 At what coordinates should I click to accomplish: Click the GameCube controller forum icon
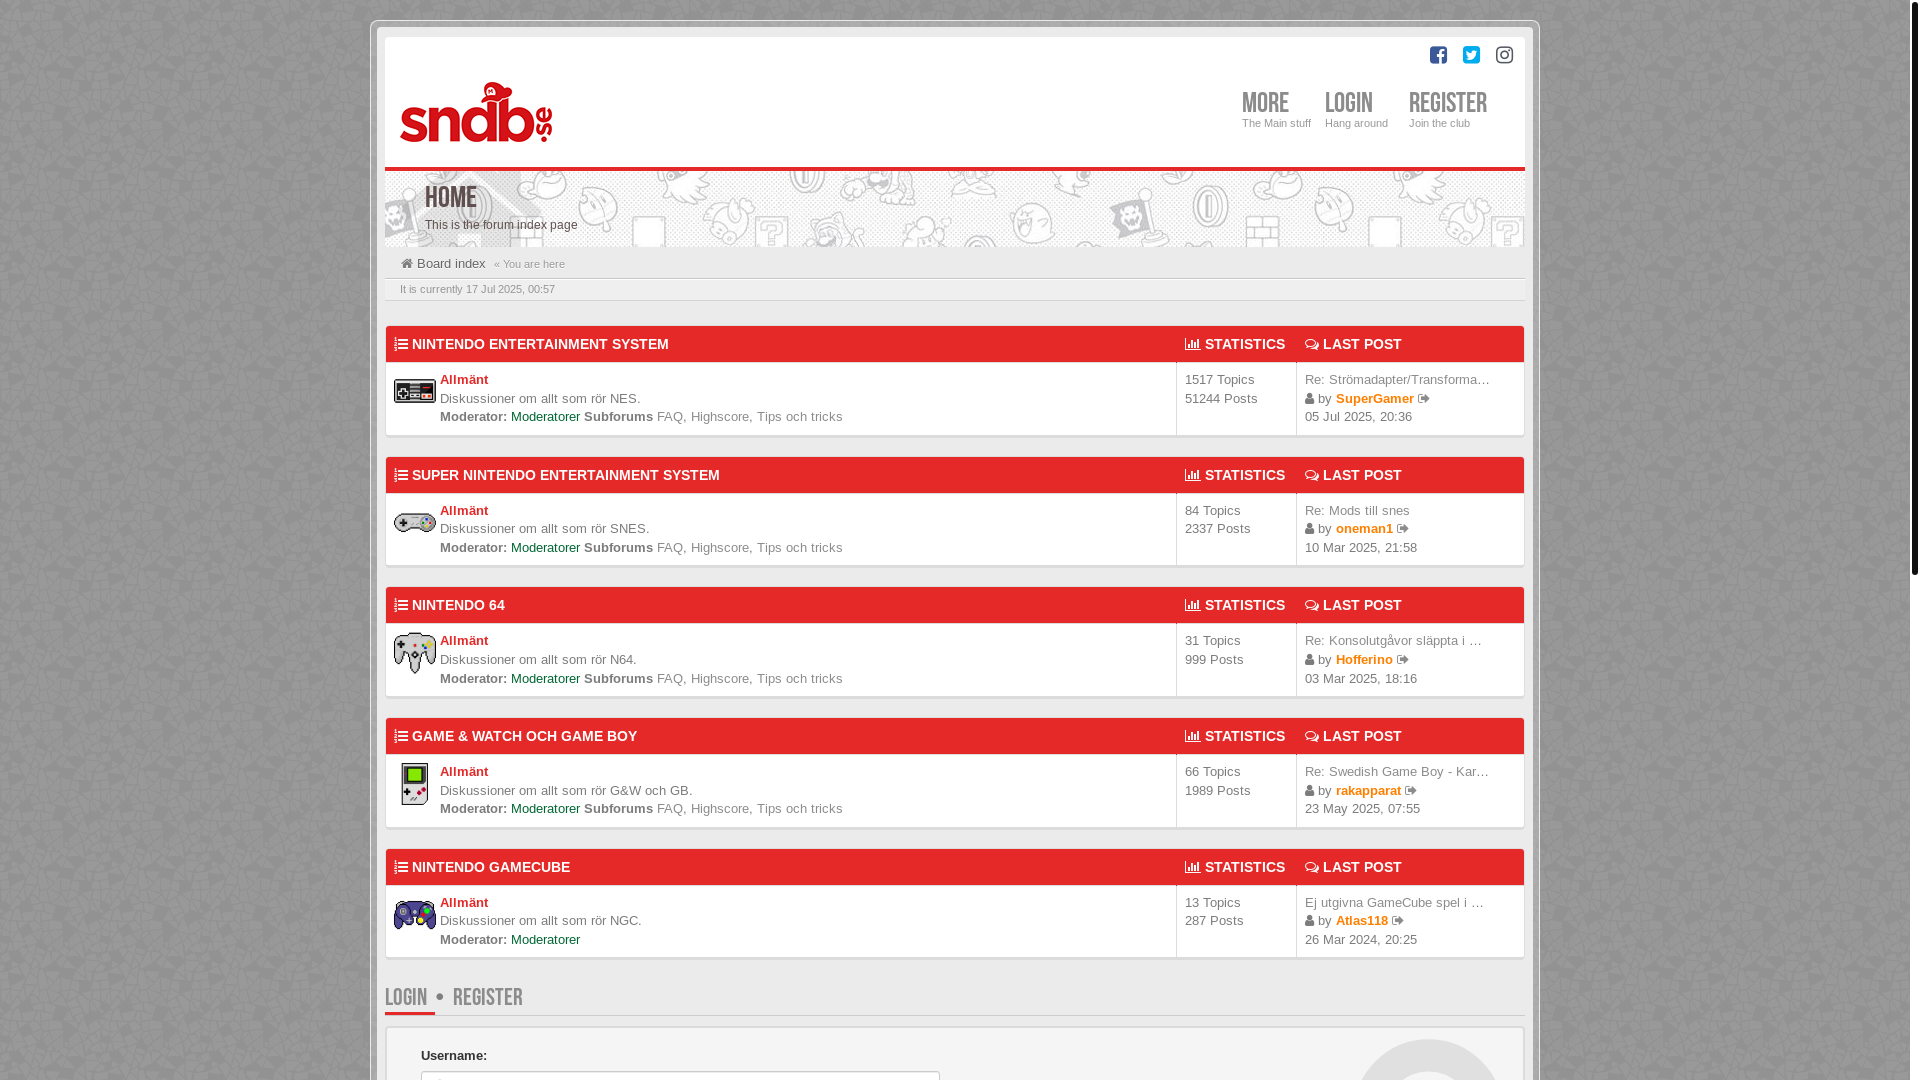414,915
